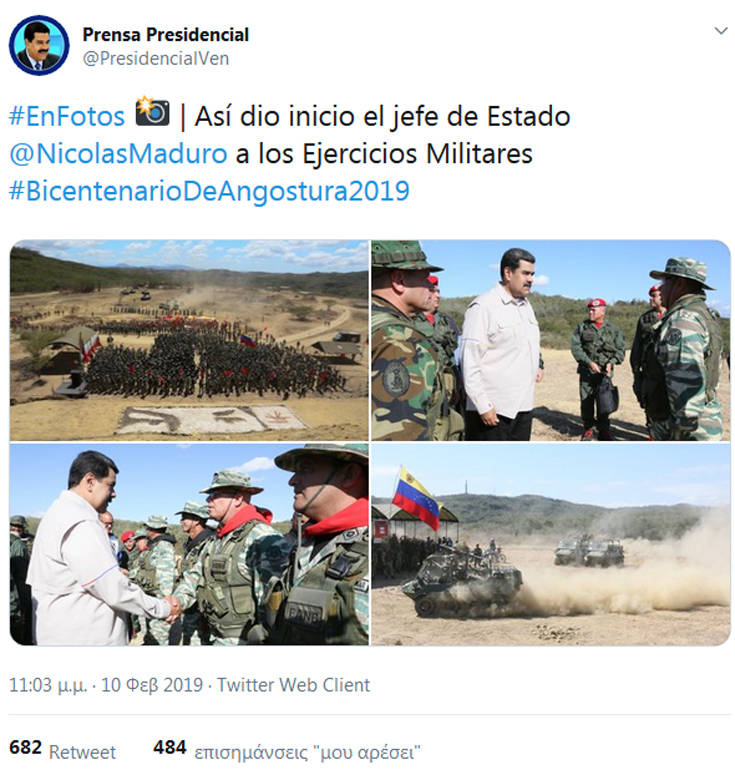This screenshot has height=770, width=735.
Task: Visit the @PresidencialVen handle
Action: [156, 58]
